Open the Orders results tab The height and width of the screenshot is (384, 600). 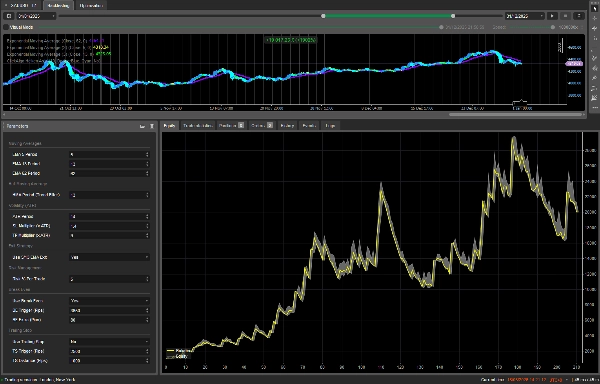coord(262,125)
